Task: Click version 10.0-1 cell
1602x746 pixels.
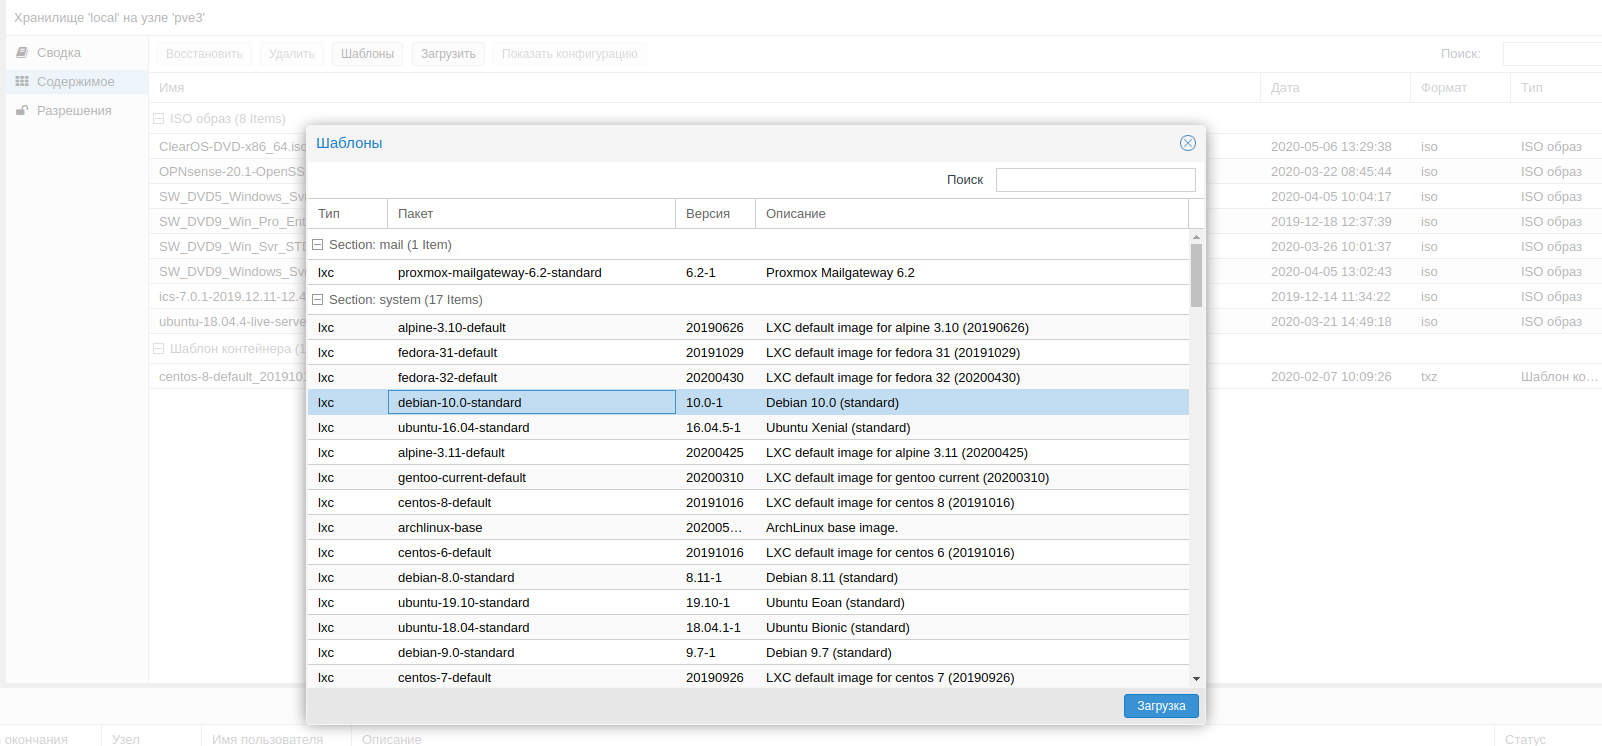Action: point(704,403)
